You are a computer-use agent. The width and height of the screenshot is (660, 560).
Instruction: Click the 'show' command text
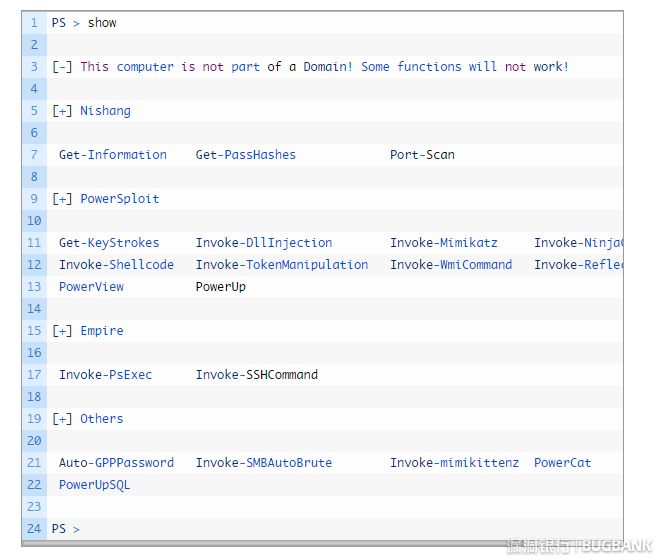click(102, 23)
